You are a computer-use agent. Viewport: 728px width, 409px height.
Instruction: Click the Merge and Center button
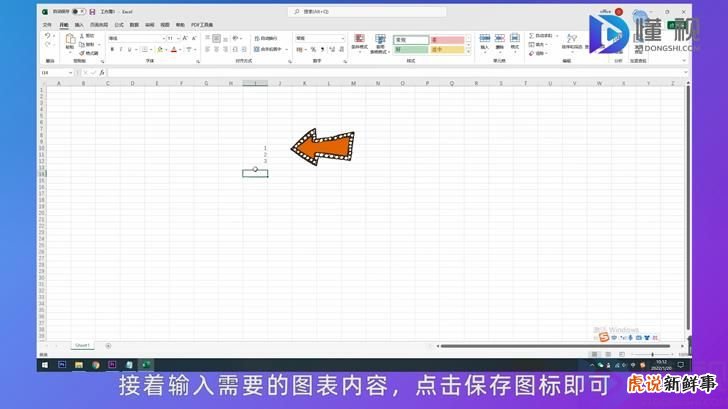pyautogui.click(x=268, y=49)
